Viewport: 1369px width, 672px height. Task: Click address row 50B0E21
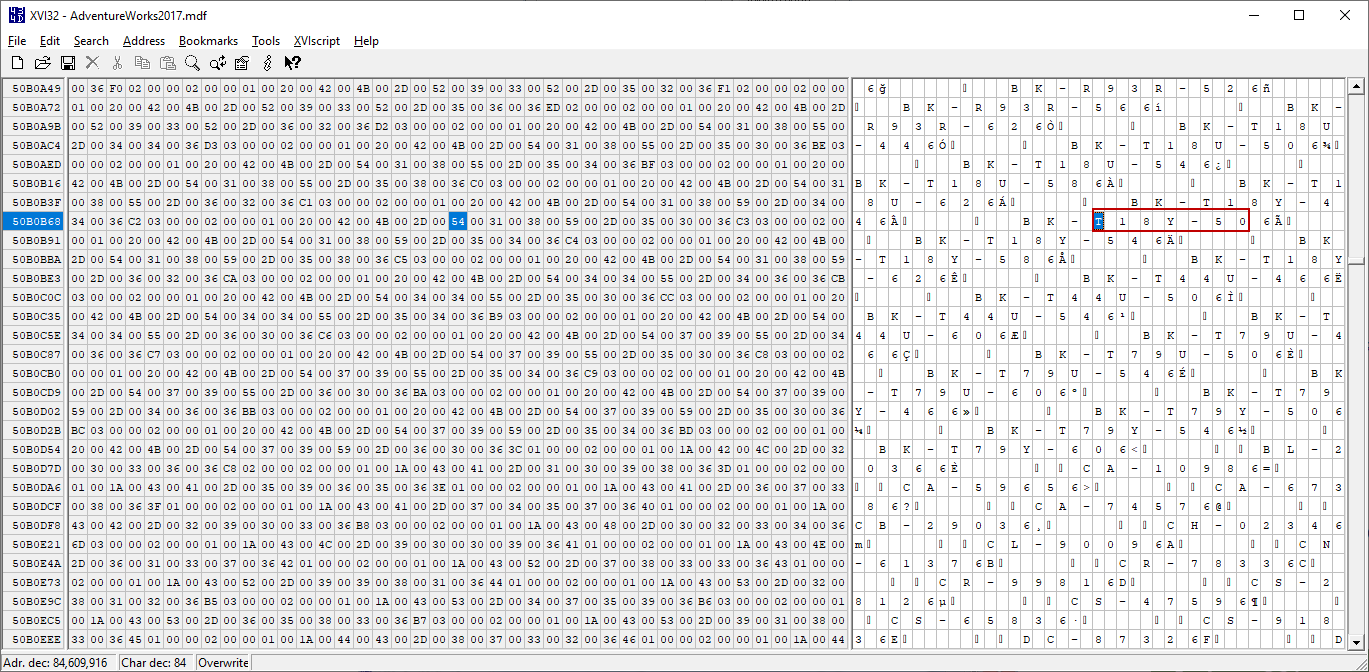pyautogui.click(x=35, y=545)
